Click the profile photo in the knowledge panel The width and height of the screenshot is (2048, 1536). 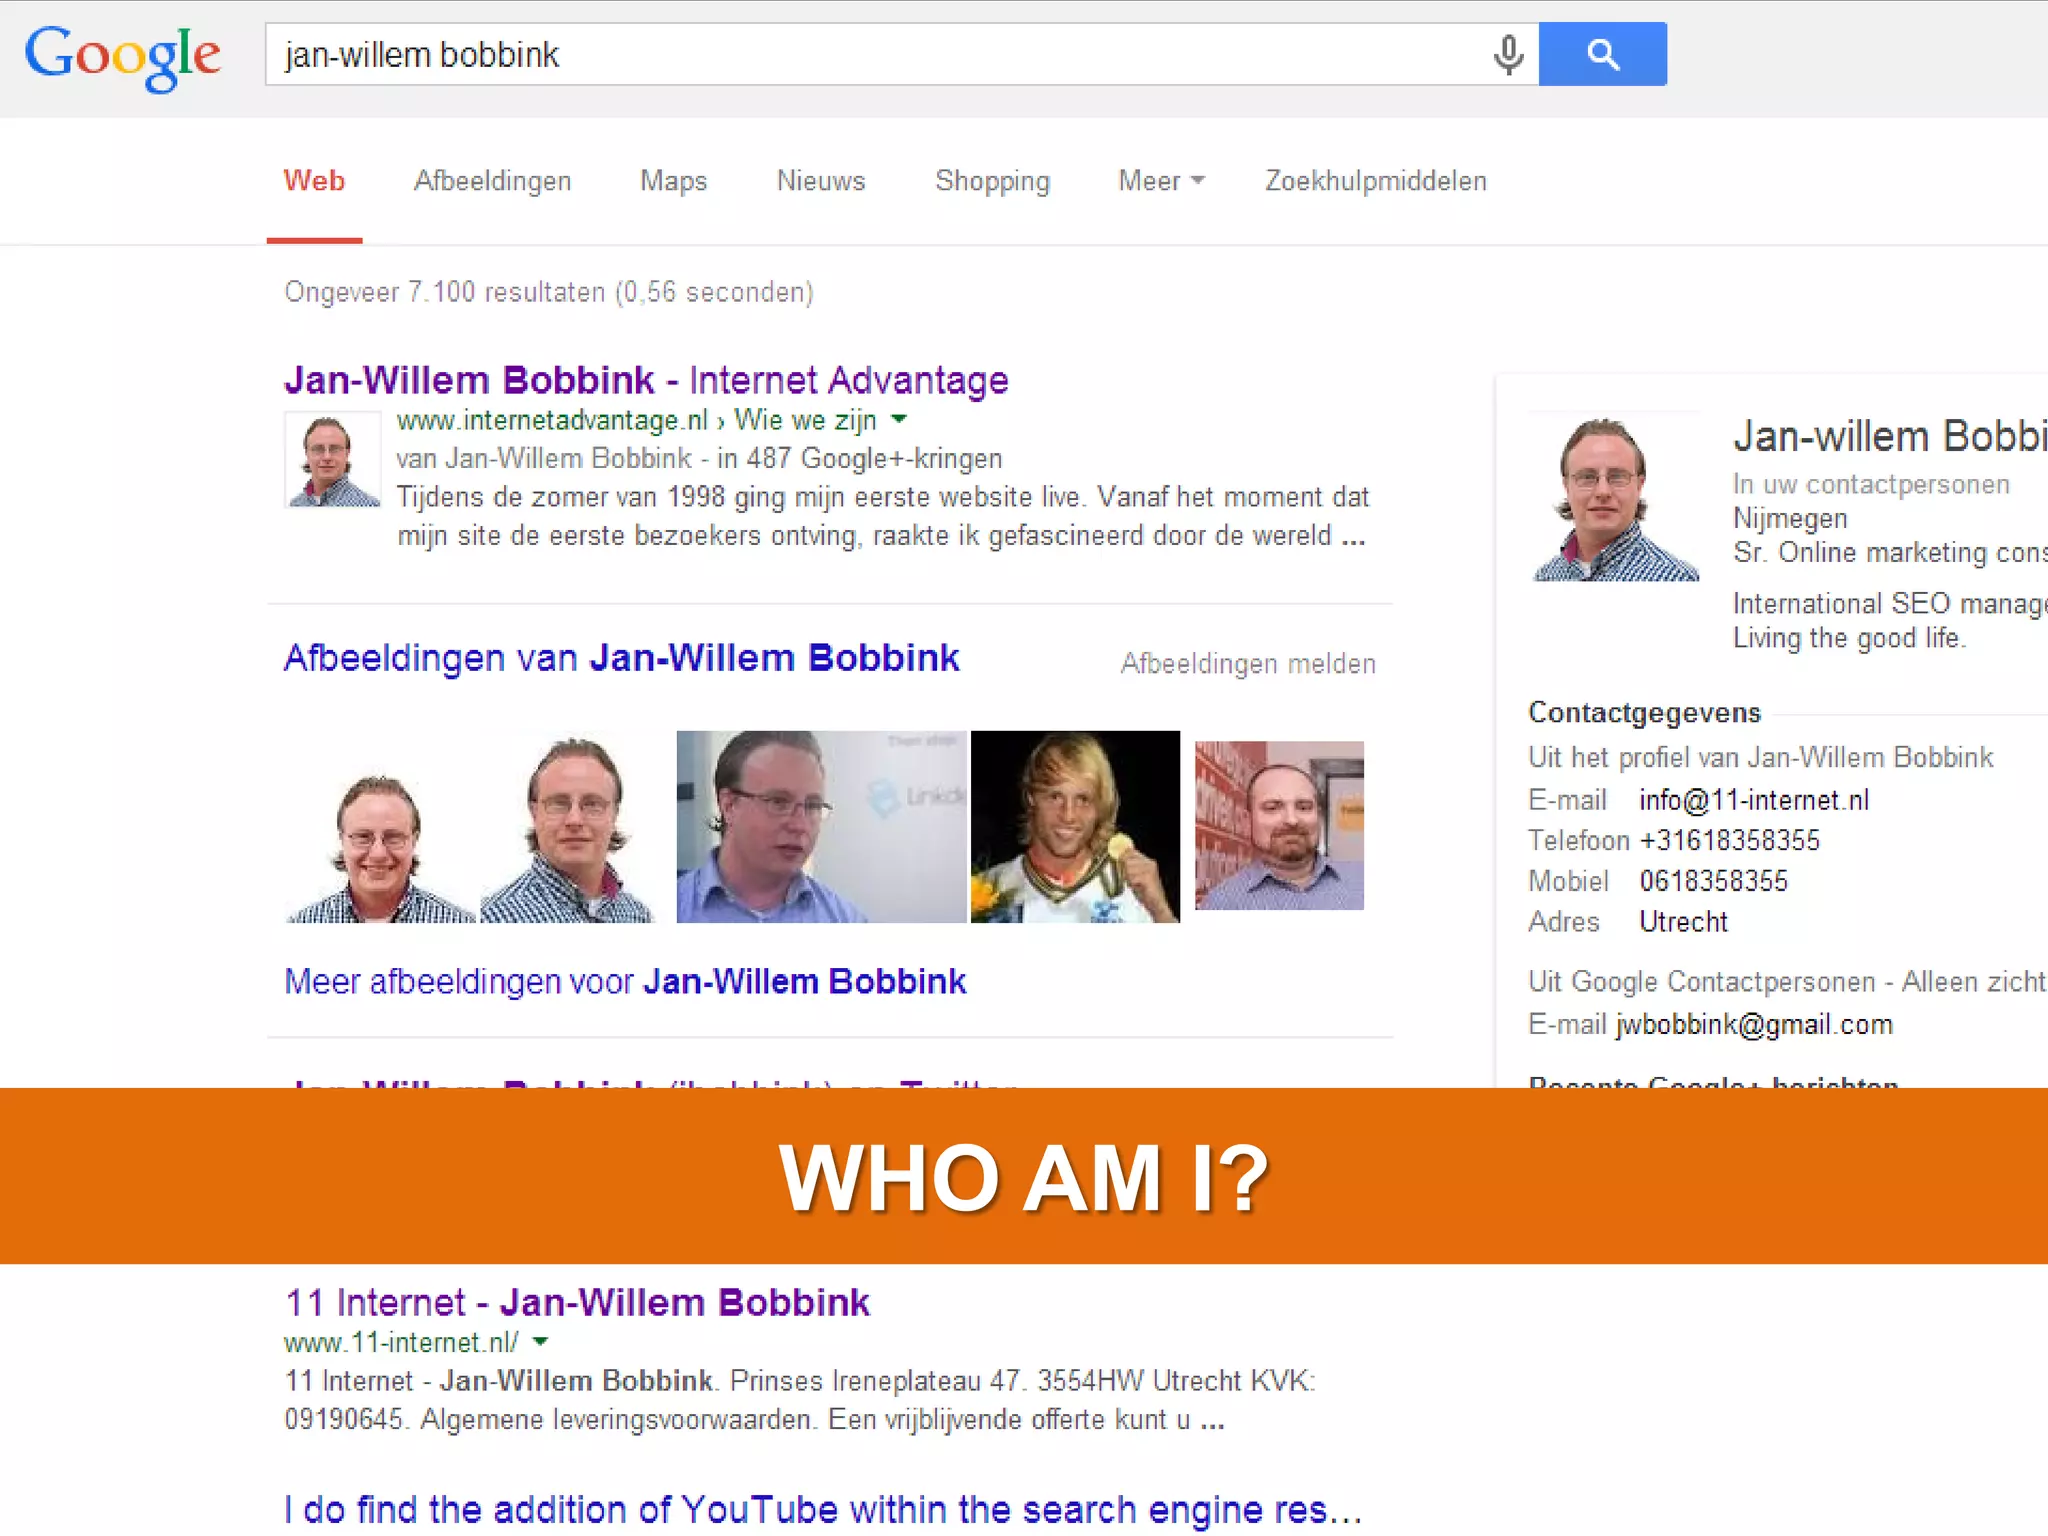(1615, 497)
